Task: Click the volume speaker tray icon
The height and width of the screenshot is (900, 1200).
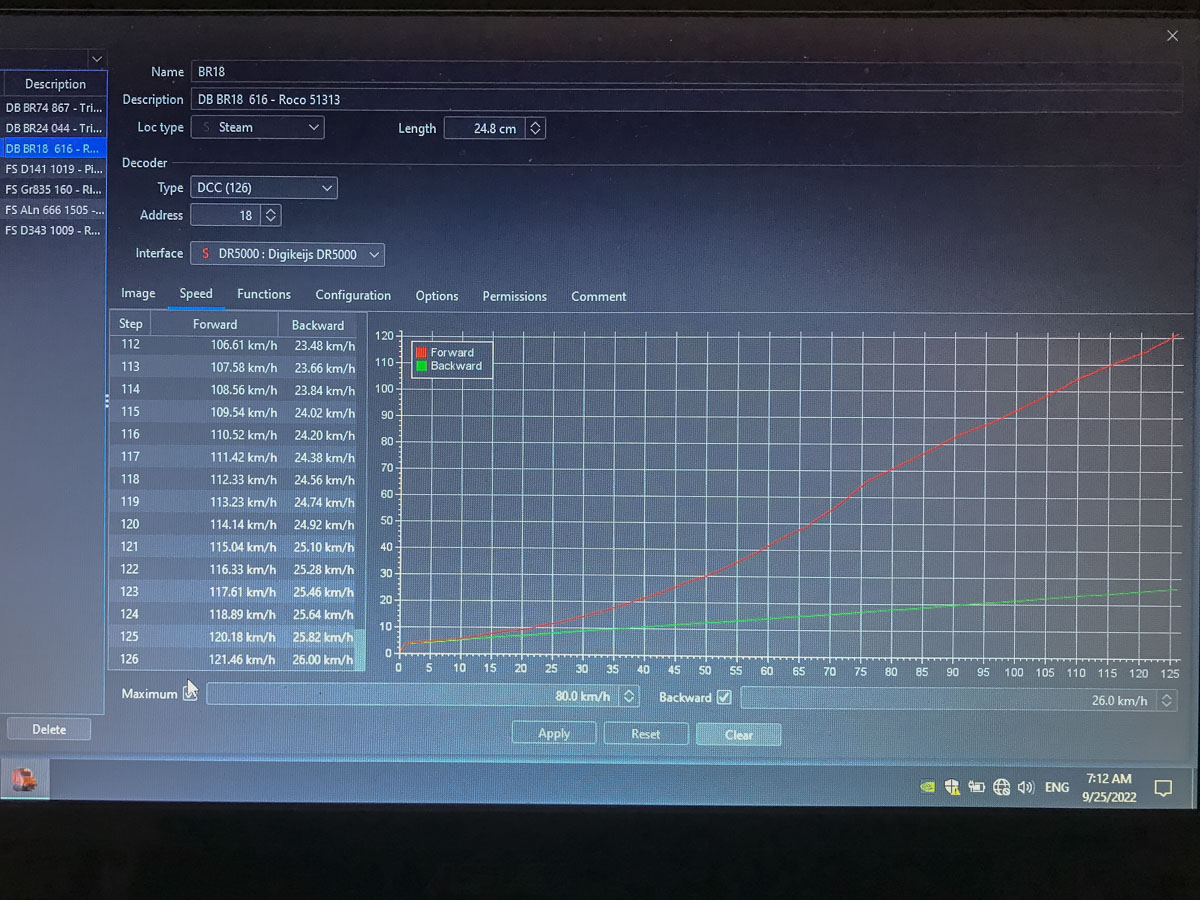Action: click(x=1025, y=788)
